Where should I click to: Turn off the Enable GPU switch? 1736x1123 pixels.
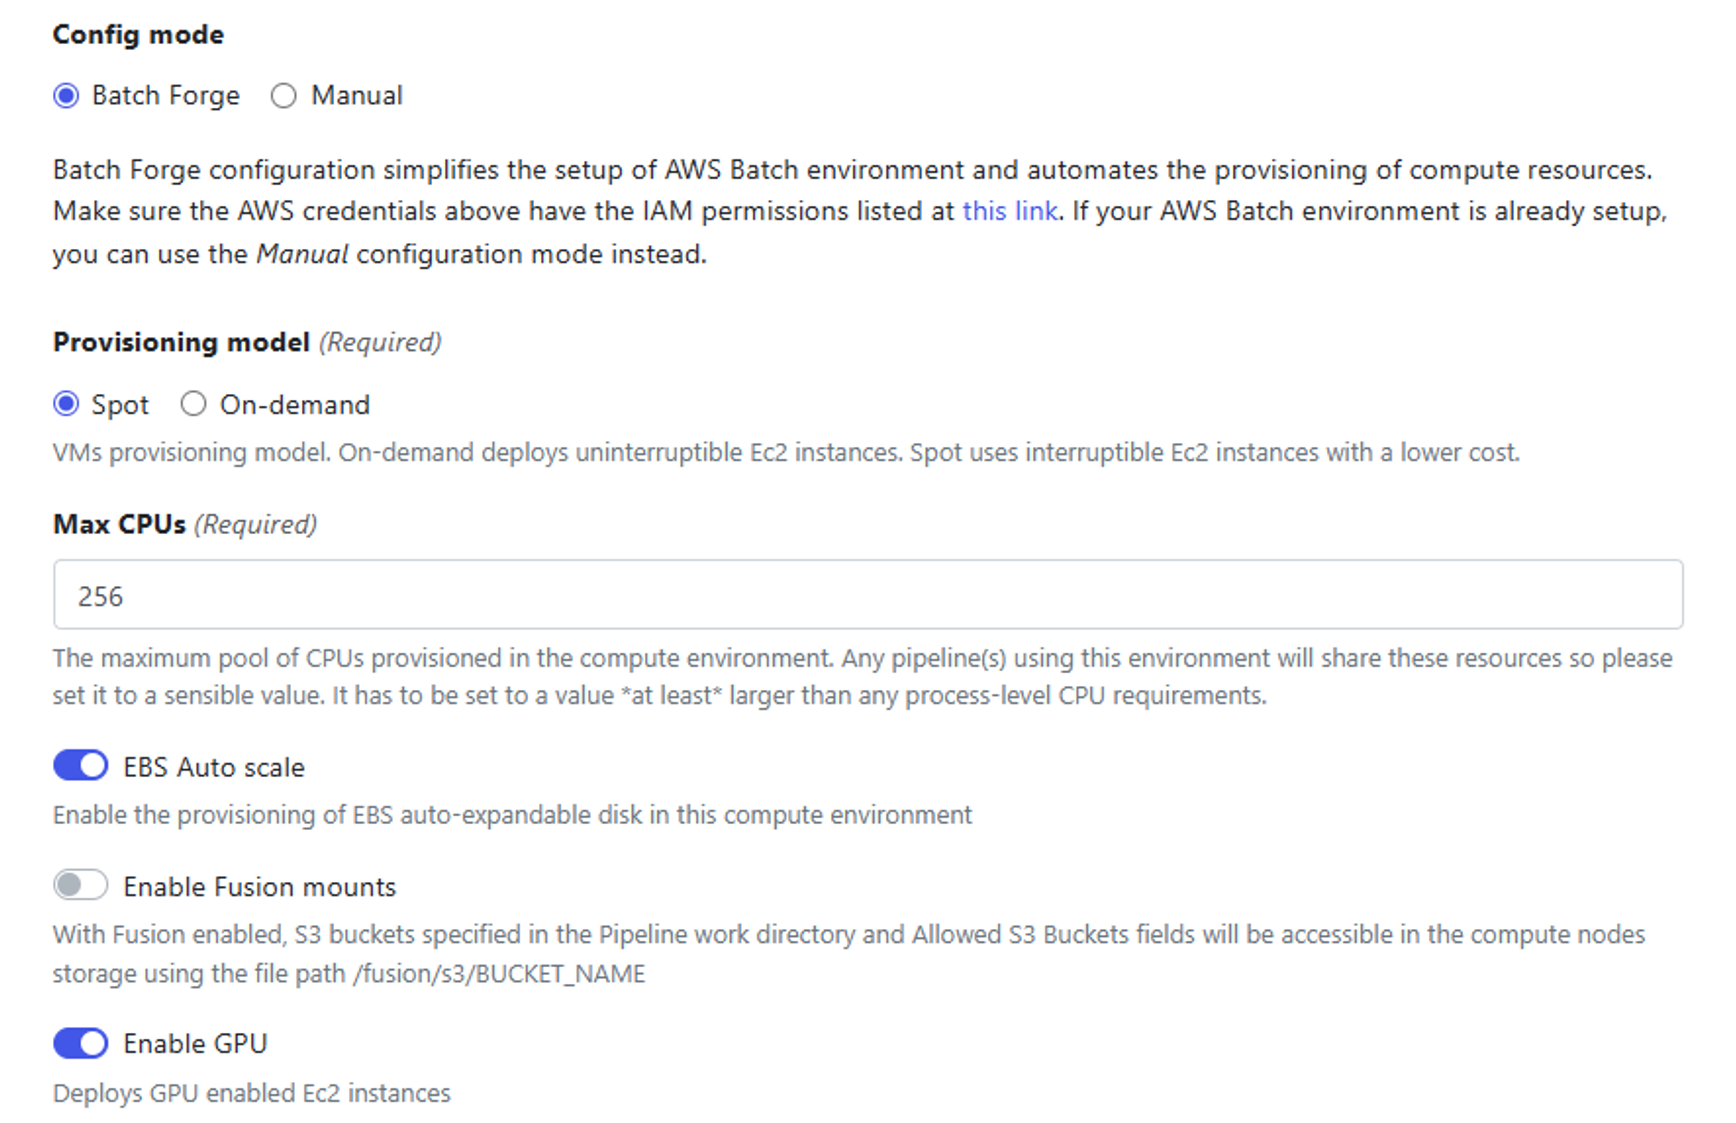tap(80, 1043)
